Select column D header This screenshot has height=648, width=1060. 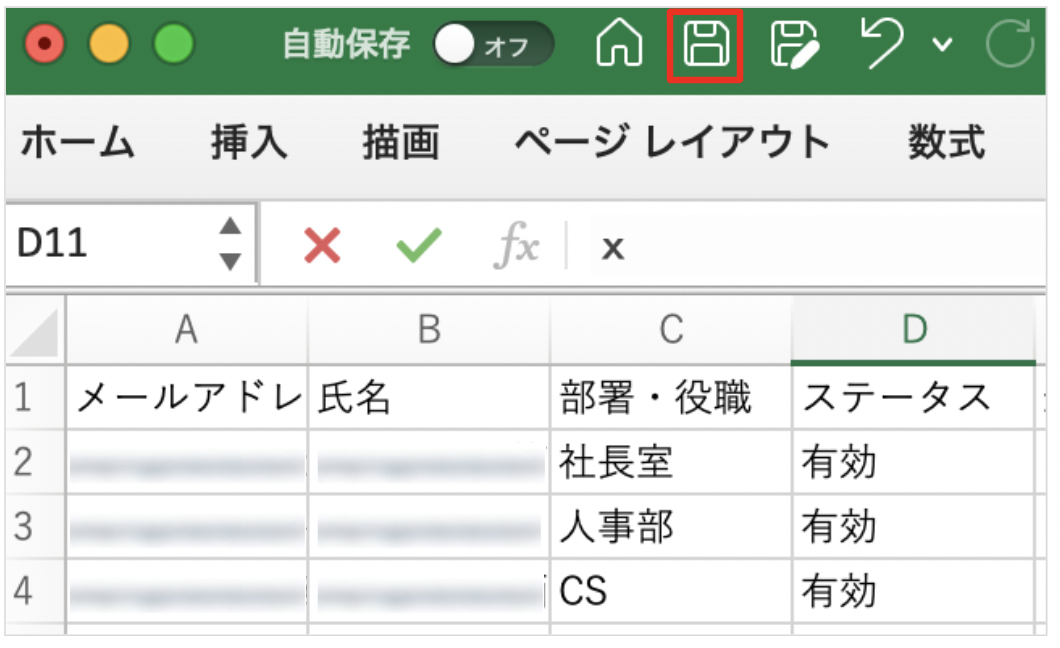(x=913, y=330)
